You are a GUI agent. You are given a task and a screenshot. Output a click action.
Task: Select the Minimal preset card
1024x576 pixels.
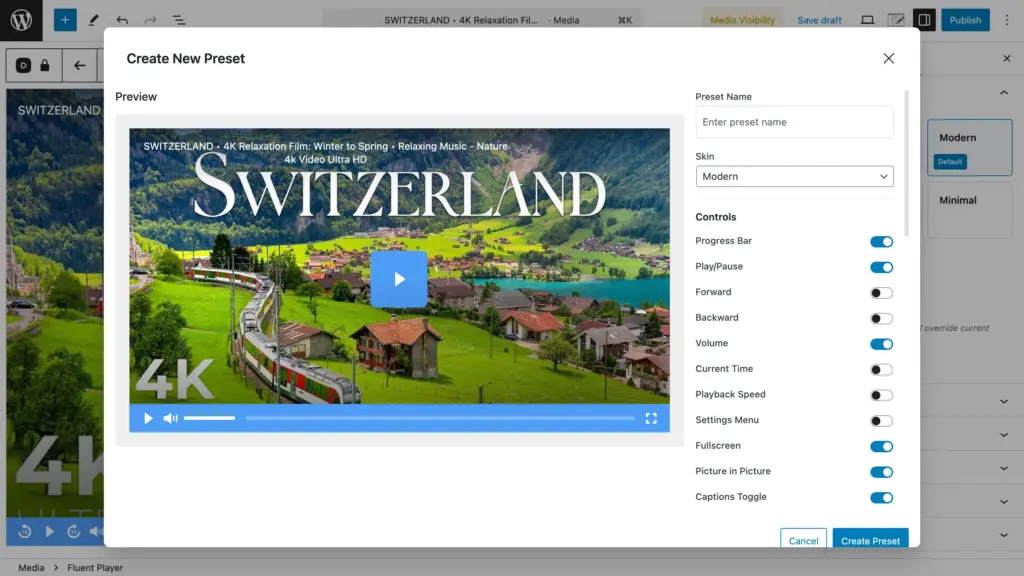coord(968,210)
